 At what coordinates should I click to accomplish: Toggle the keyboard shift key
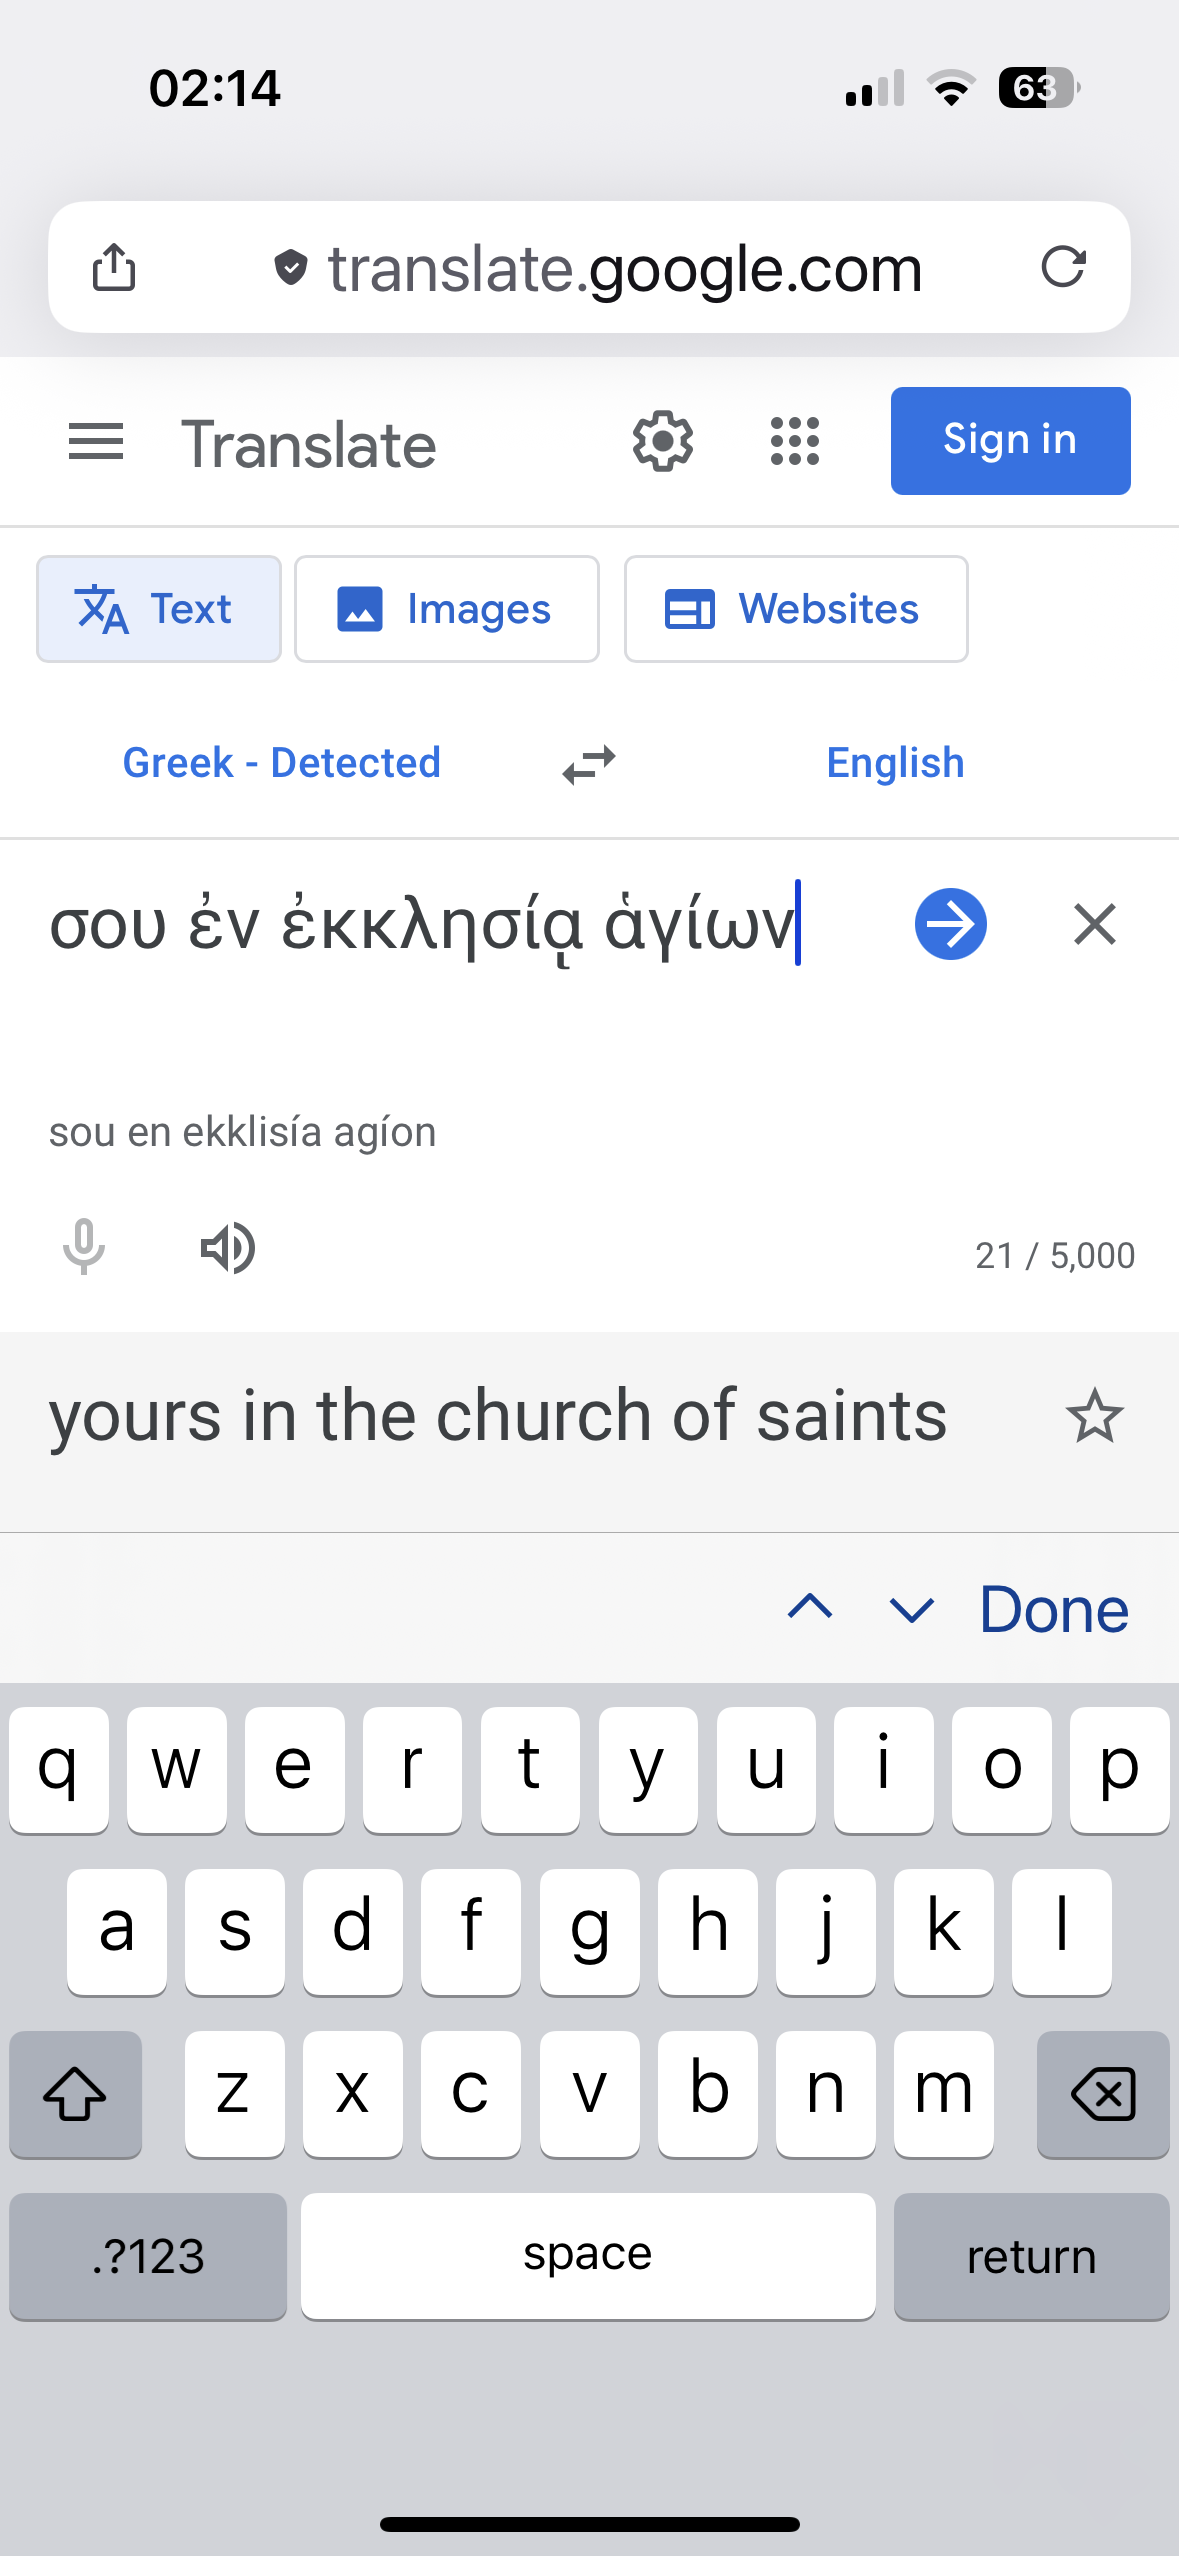point(75,2094)
